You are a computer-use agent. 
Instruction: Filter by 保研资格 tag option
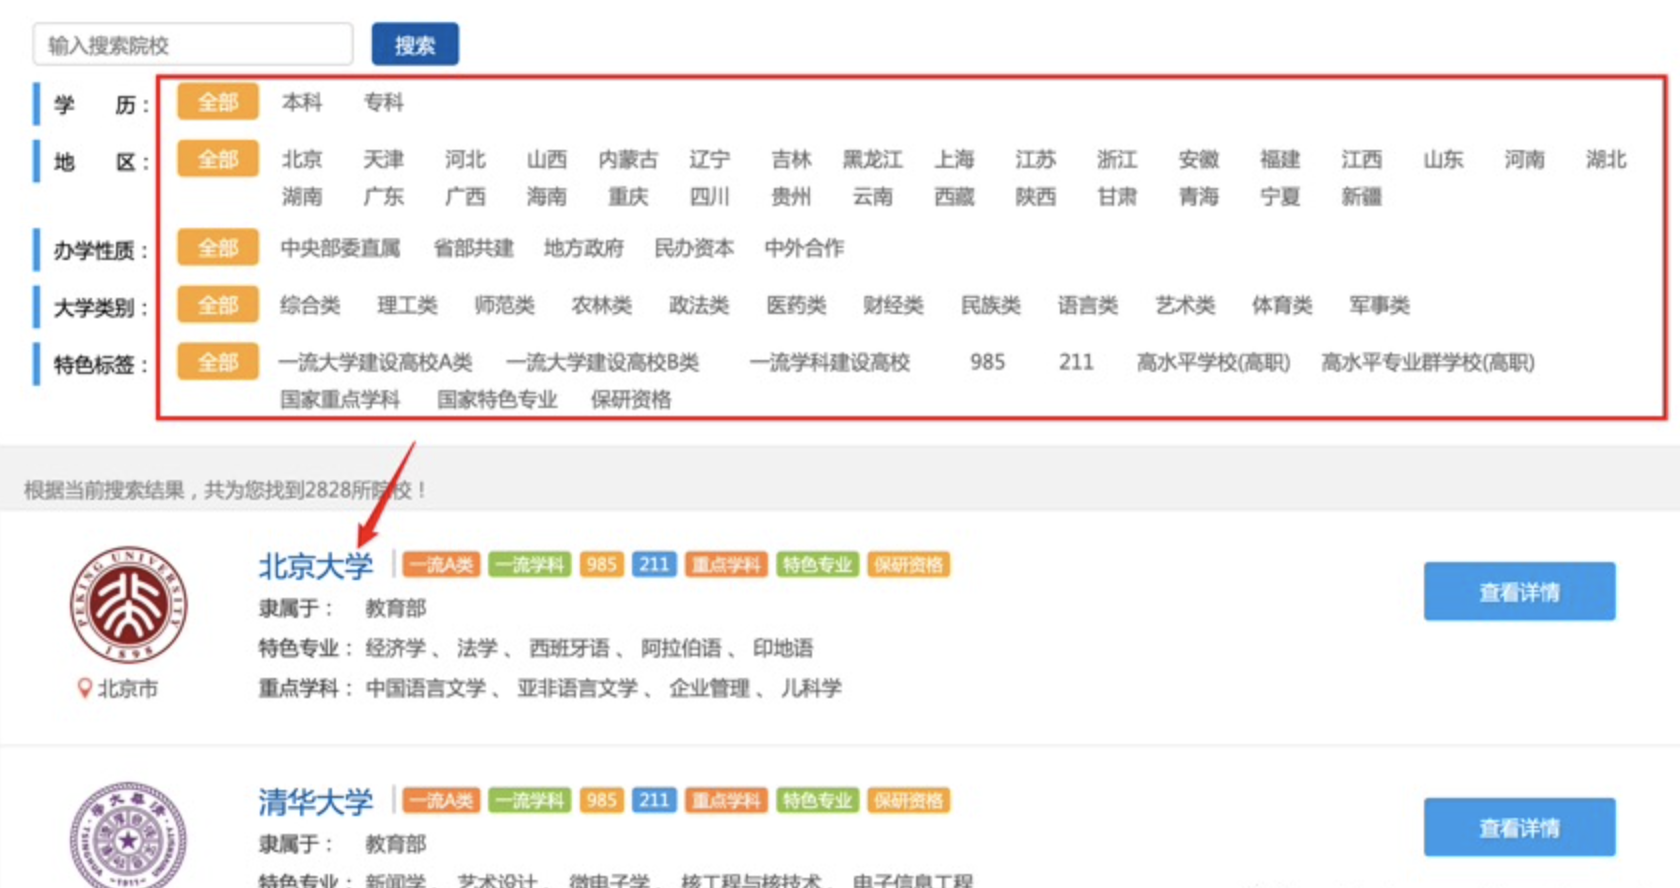(x=631, y=399)
